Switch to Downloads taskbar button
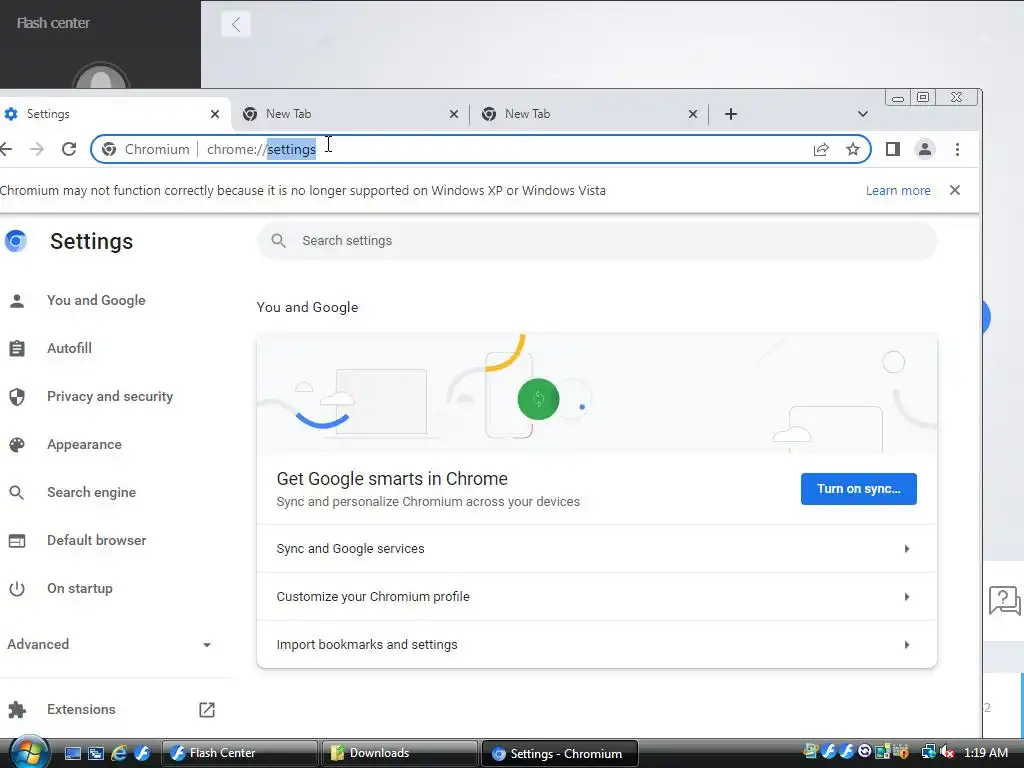Image resolution: width=1024 pixels, height=768 pixels. click(399, 753)
